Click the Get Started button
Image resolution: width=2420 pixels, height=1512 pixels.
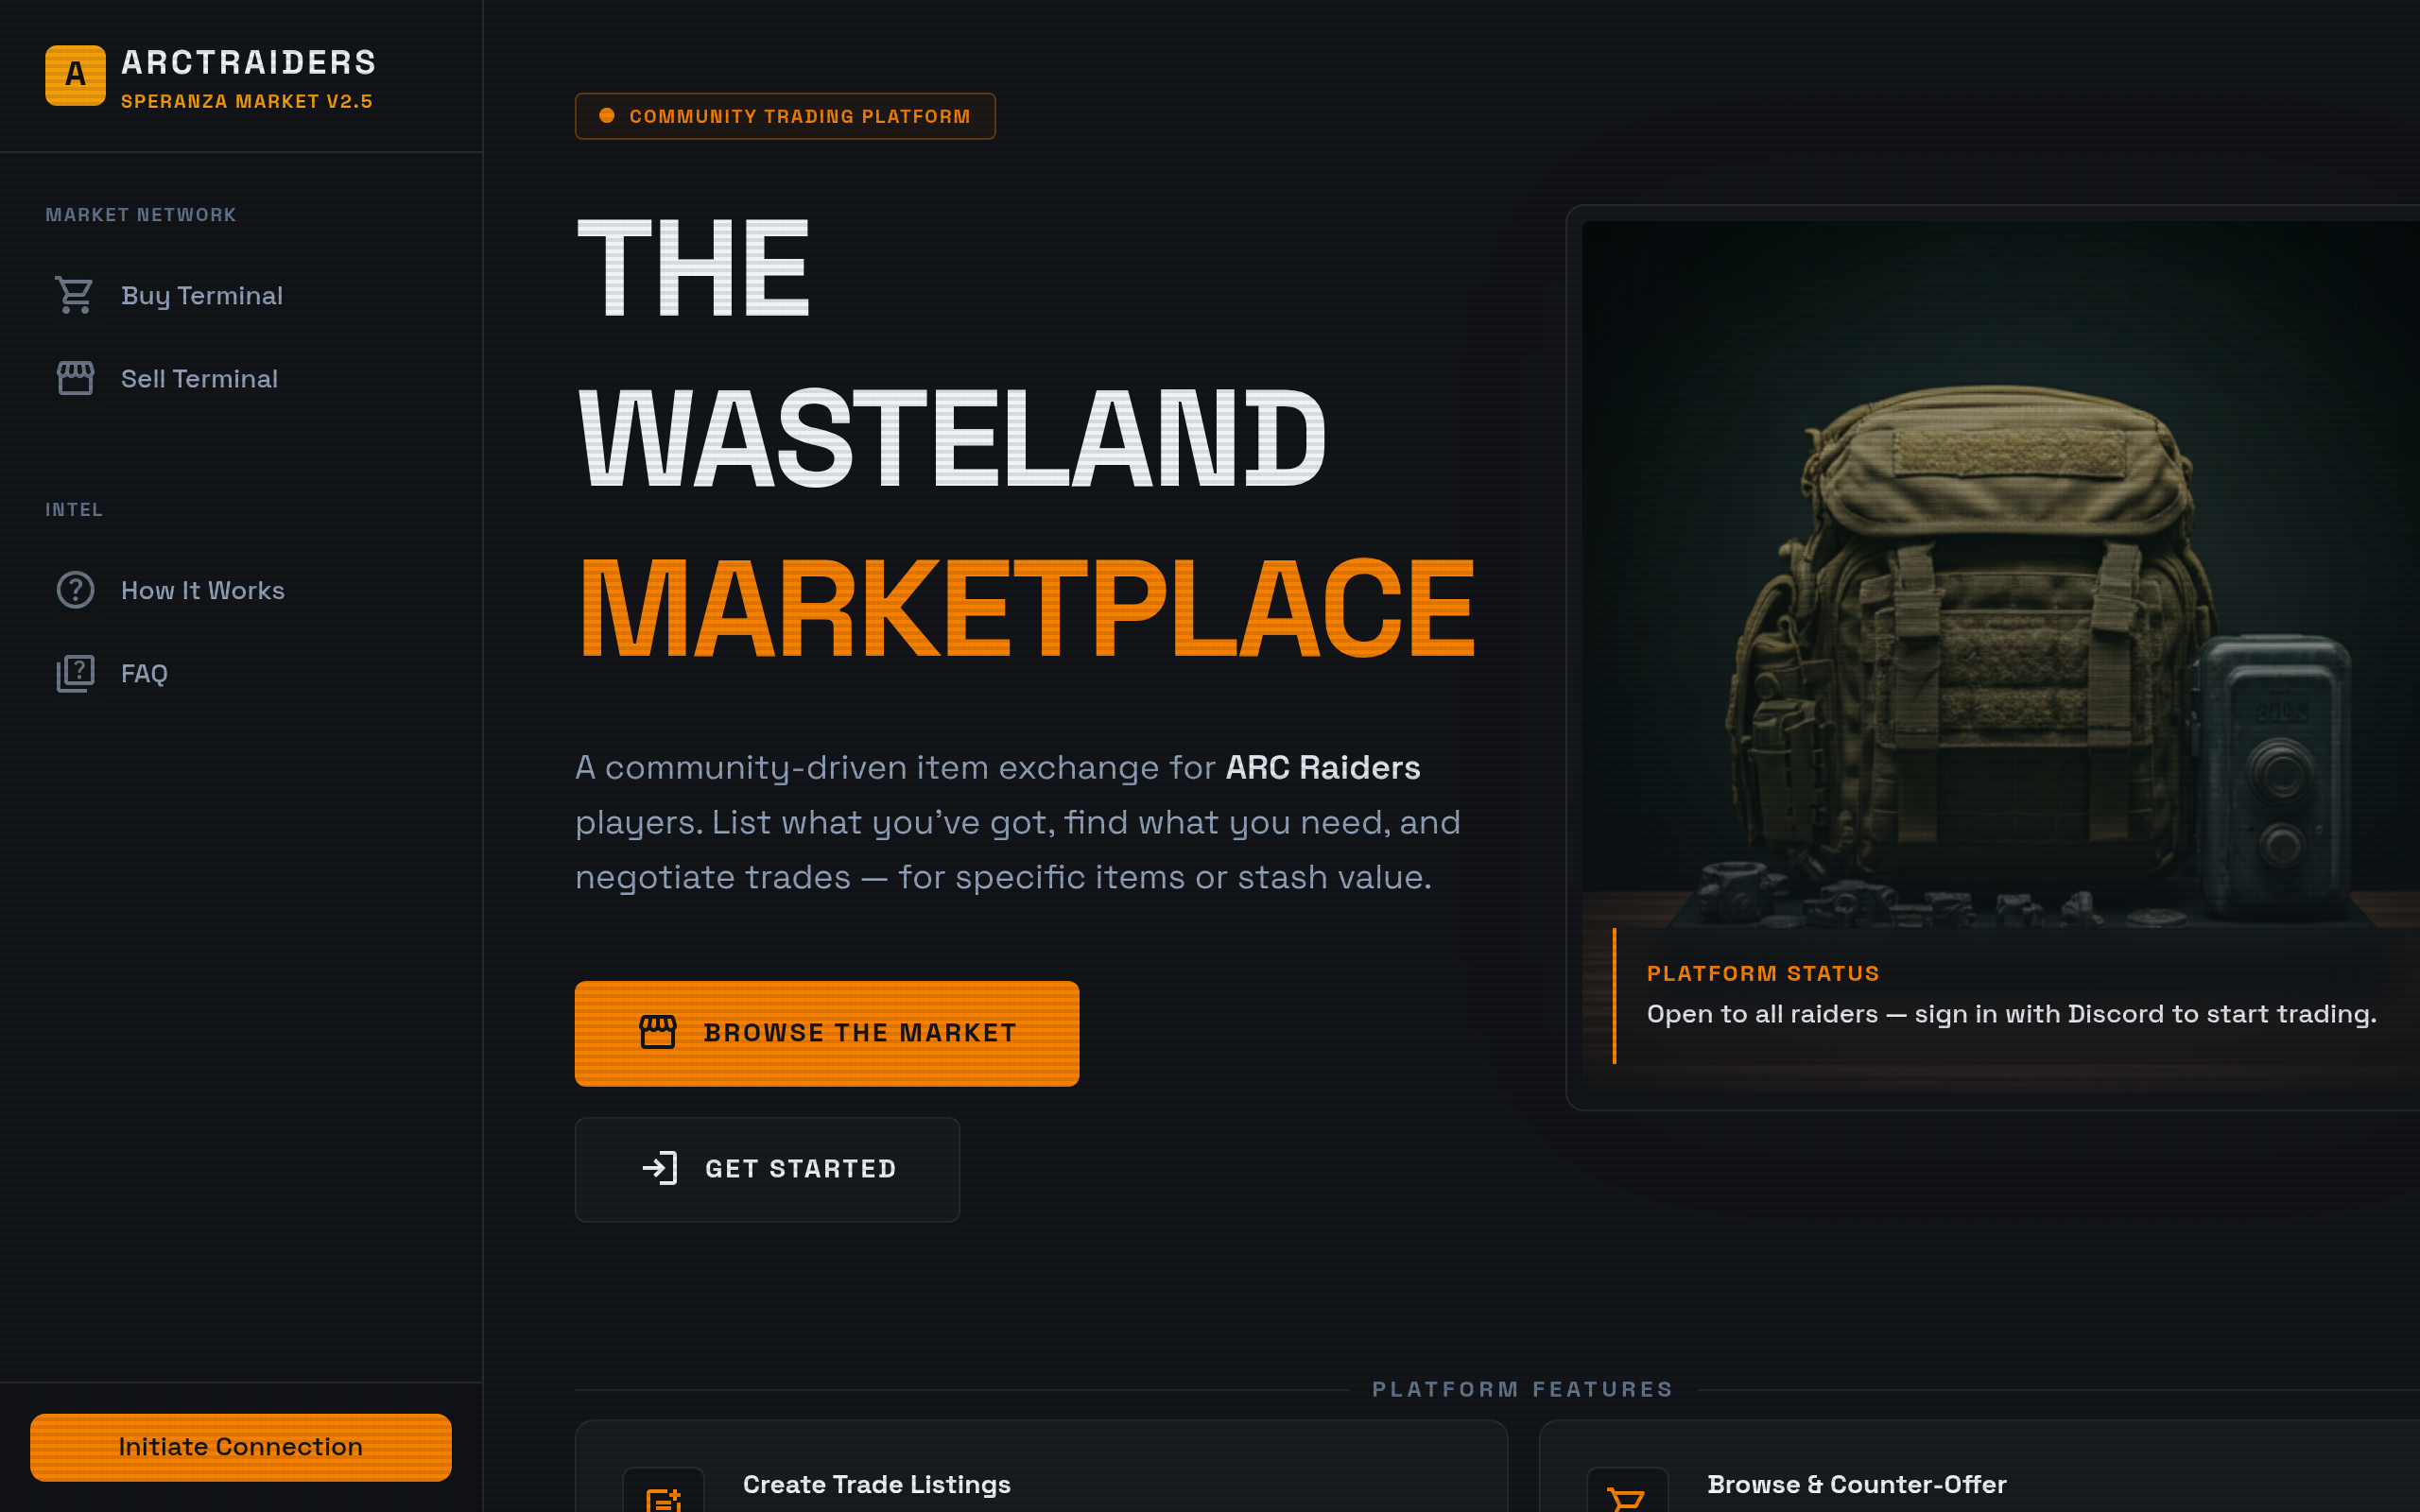point(766,1169)
